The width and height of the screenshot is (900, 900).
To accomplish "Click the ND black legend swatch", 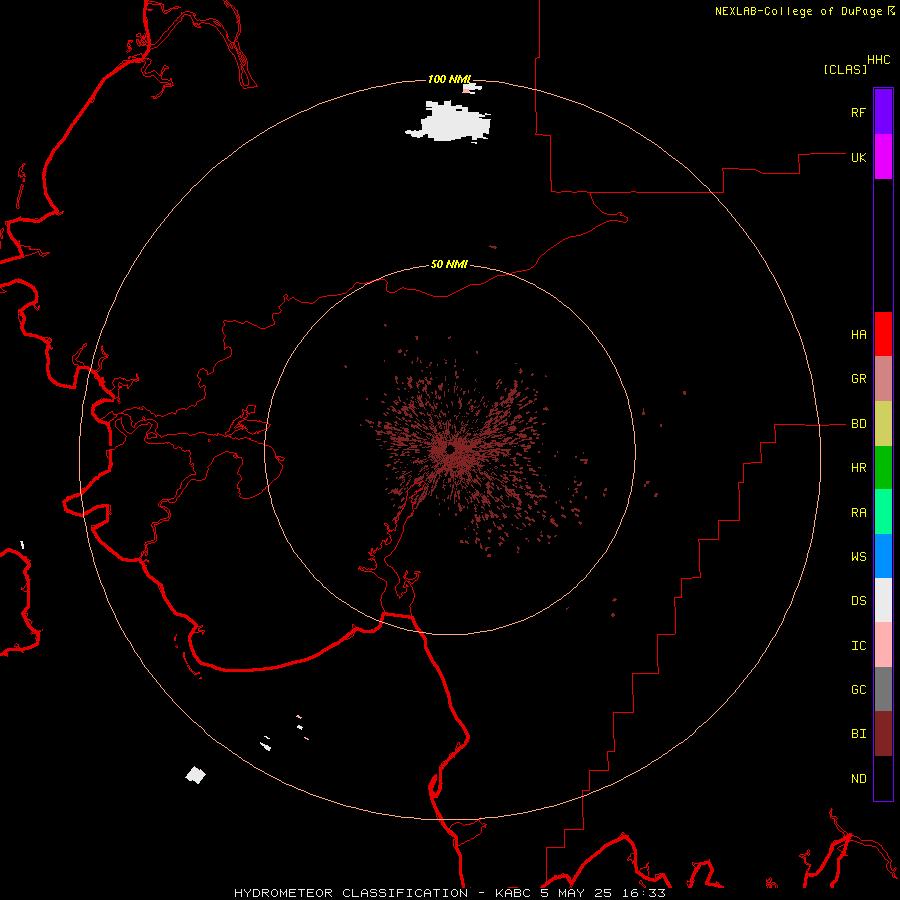I will 883,778.
